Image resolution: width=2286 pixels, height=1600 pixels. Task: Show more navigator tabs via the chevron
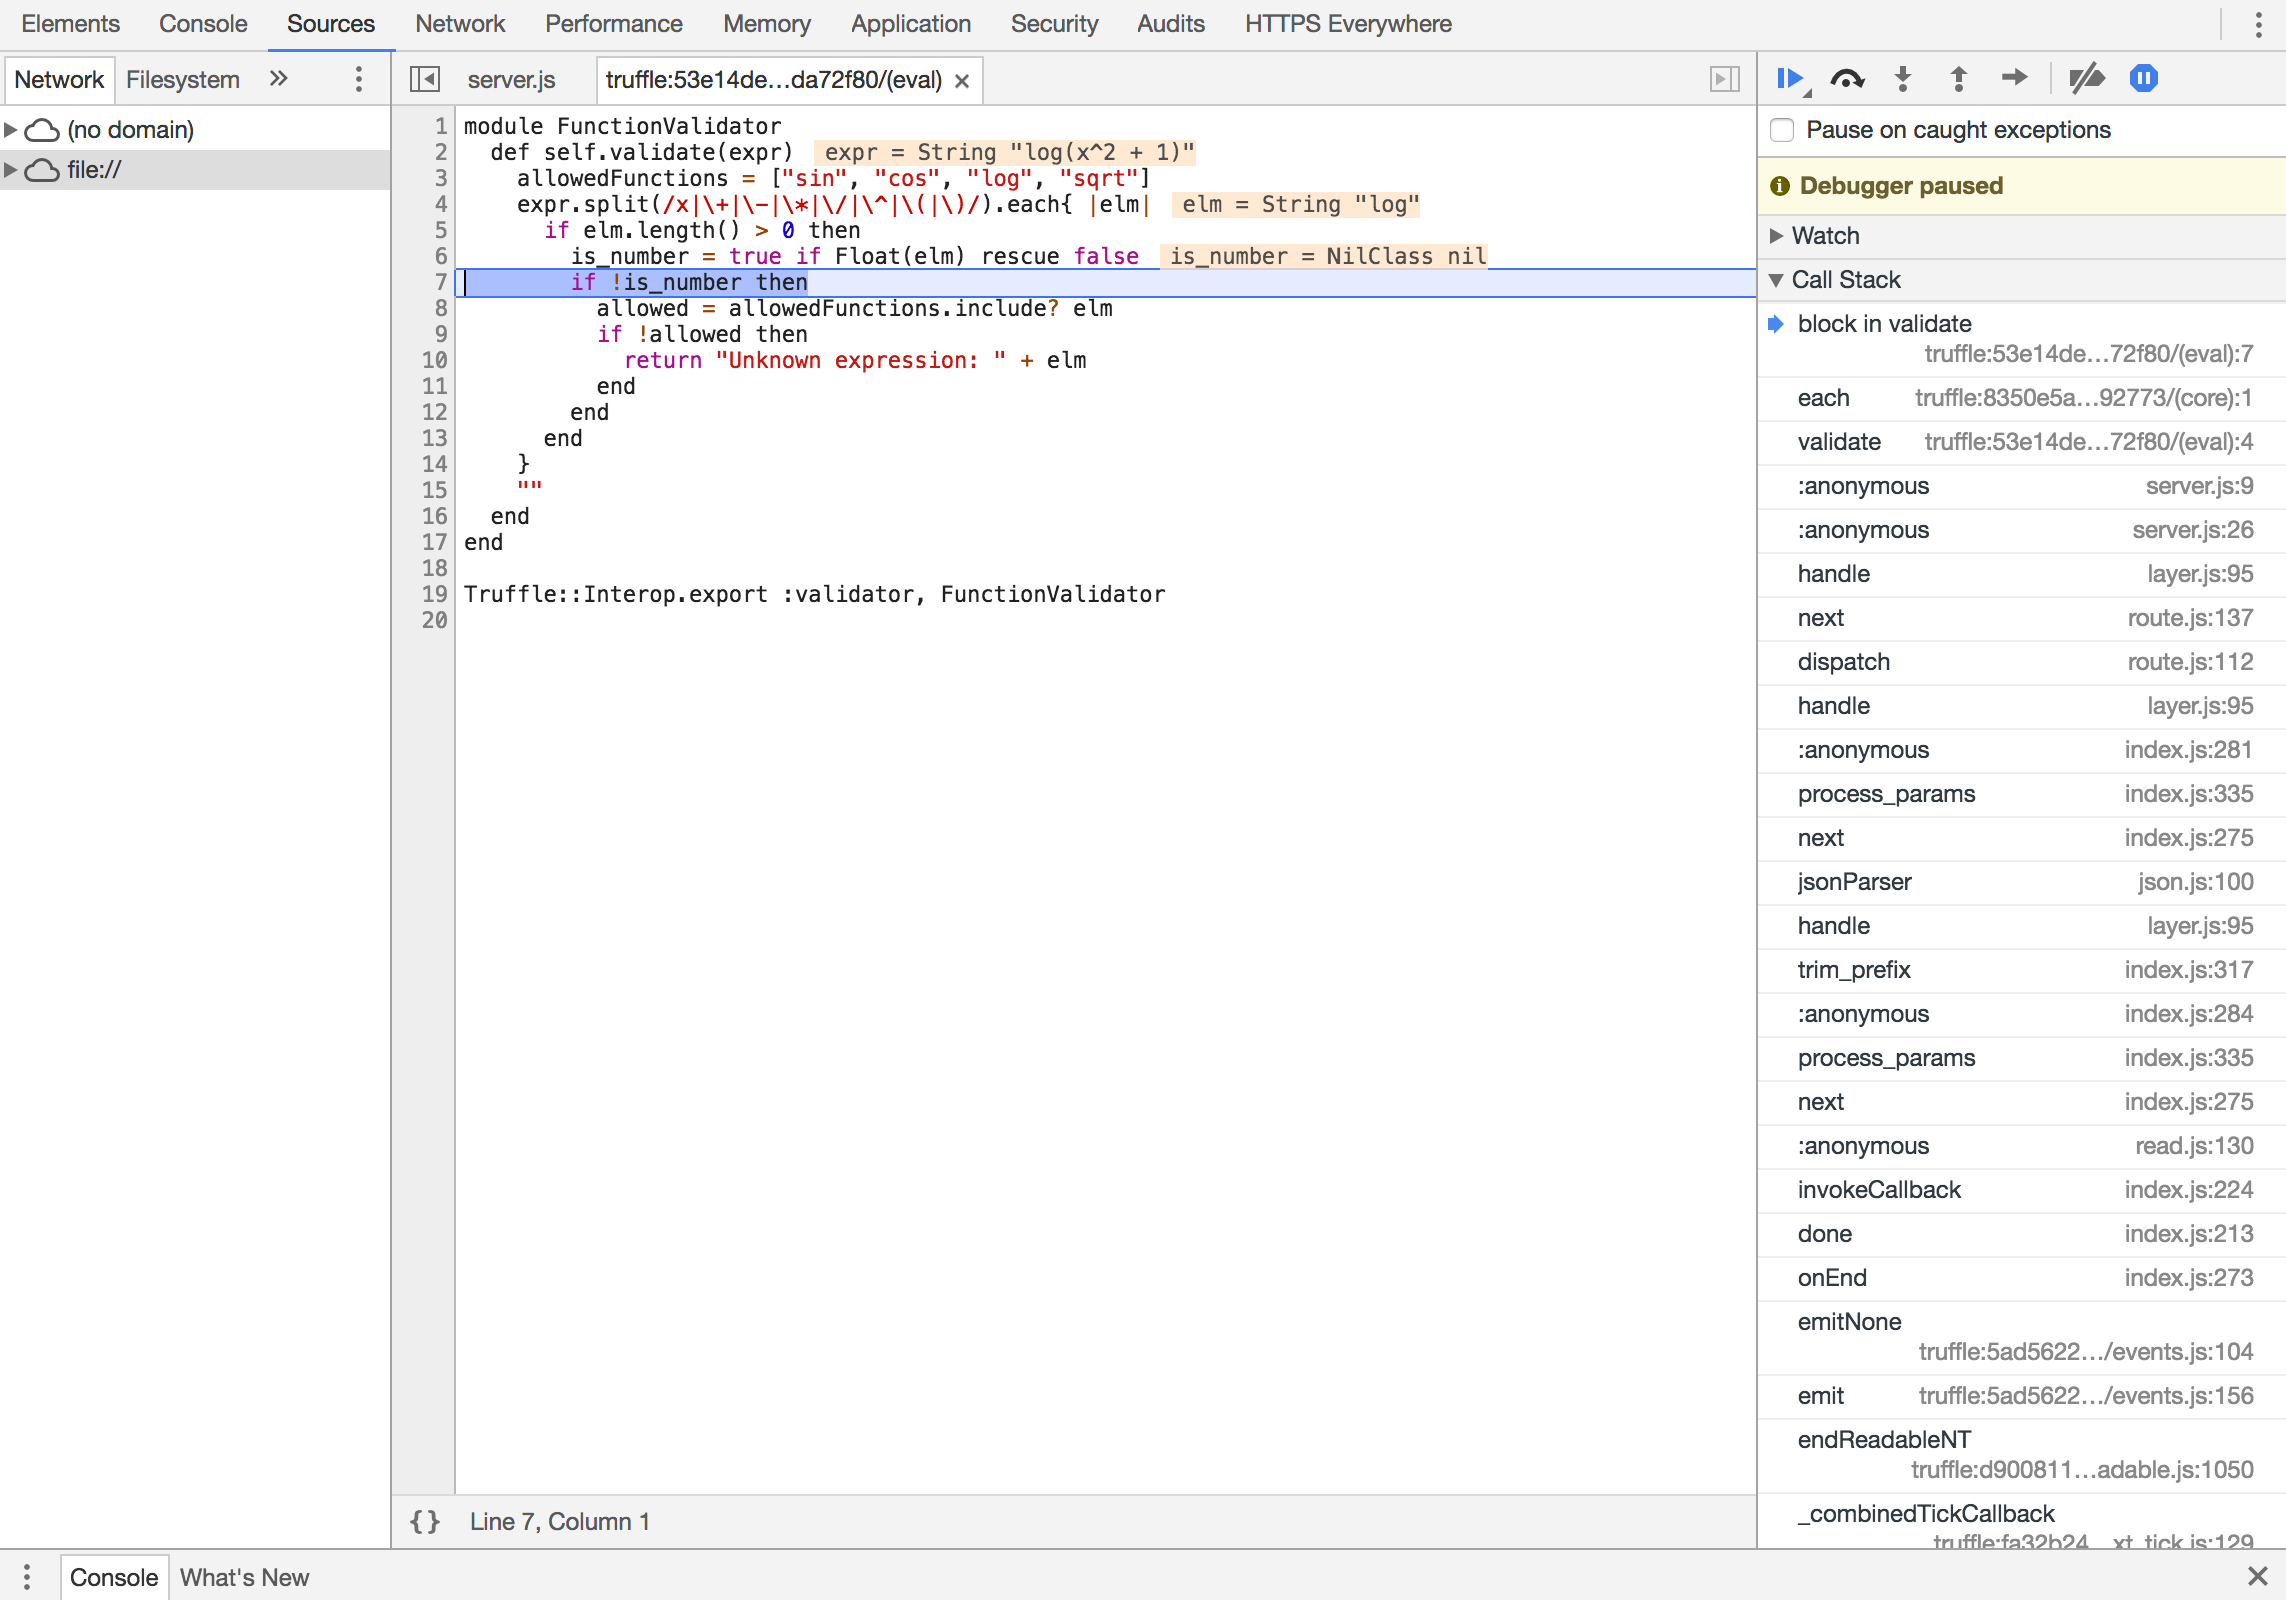tap(278, 79)
